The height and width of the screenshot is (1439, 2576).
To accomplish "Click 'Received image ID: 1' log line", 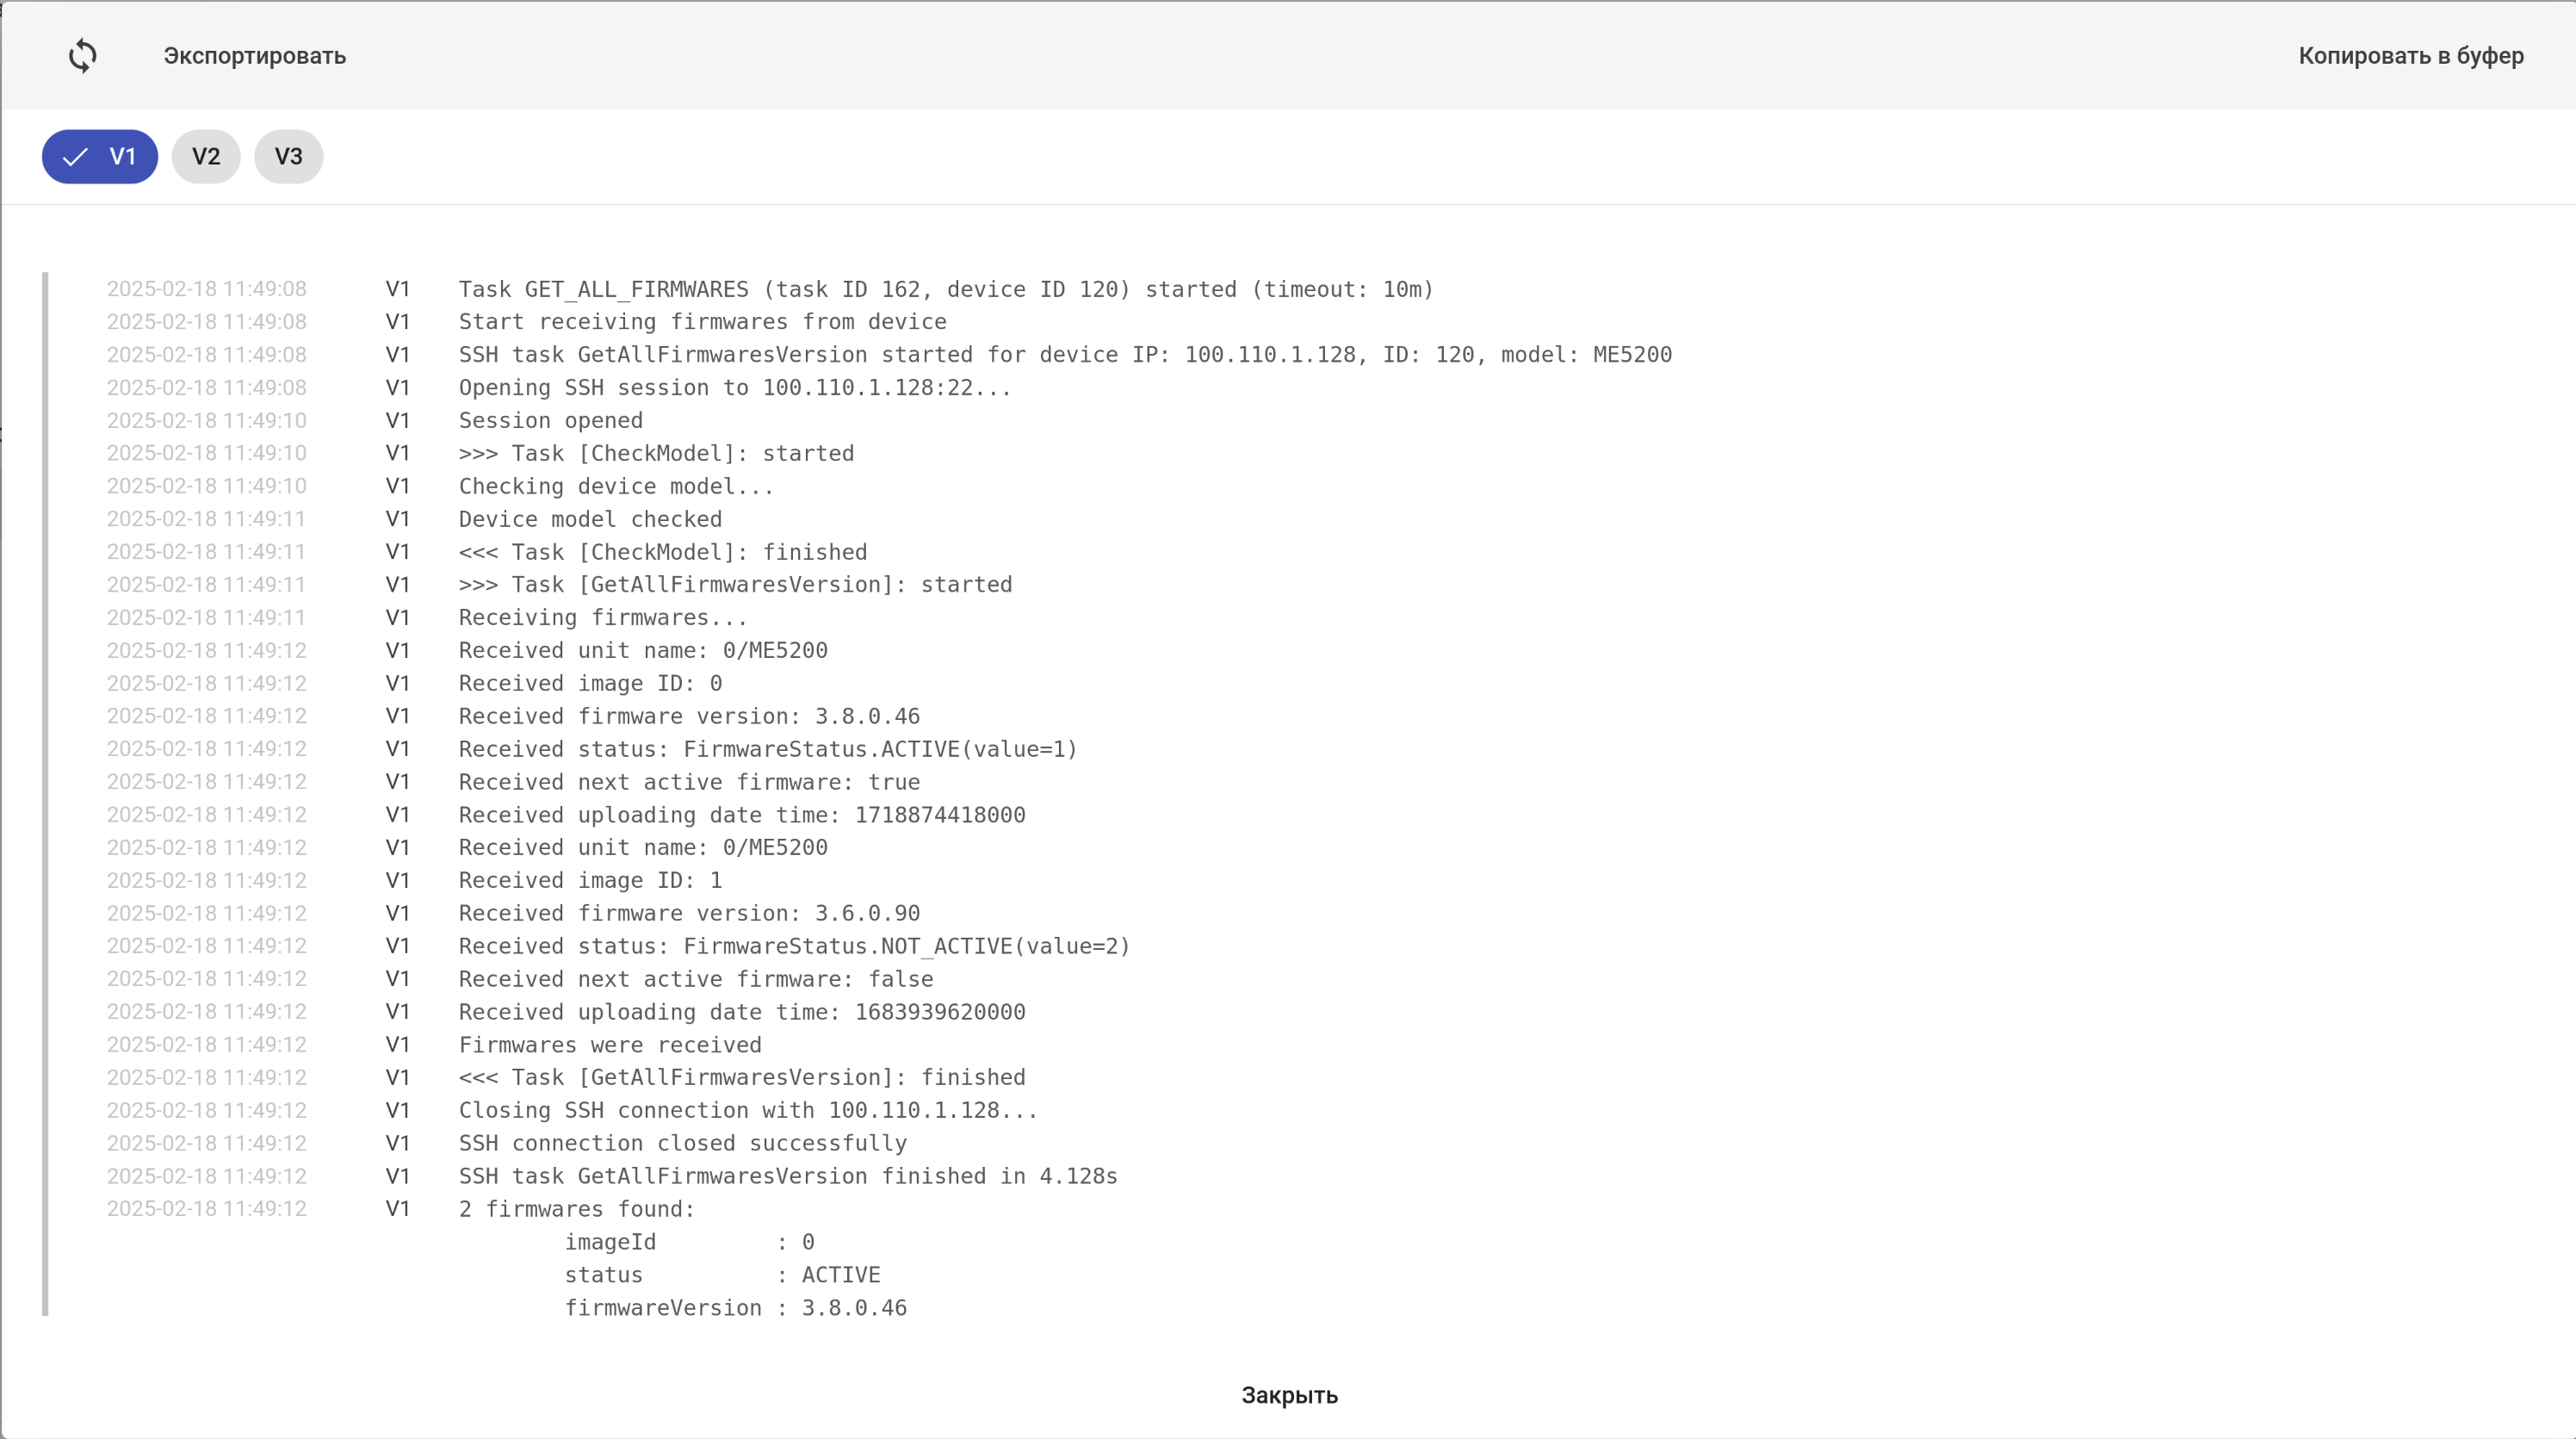I will [x=589, y=881].
